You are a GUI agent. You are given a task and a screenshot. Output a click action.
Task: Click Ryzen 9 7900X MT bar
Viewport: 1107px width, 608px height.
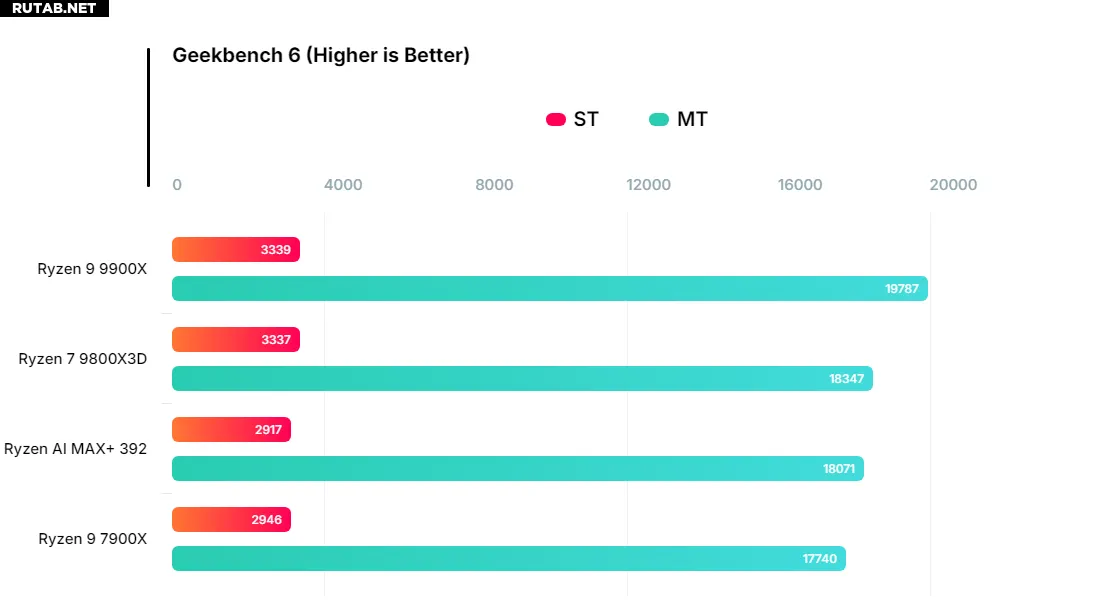(508, 559)
